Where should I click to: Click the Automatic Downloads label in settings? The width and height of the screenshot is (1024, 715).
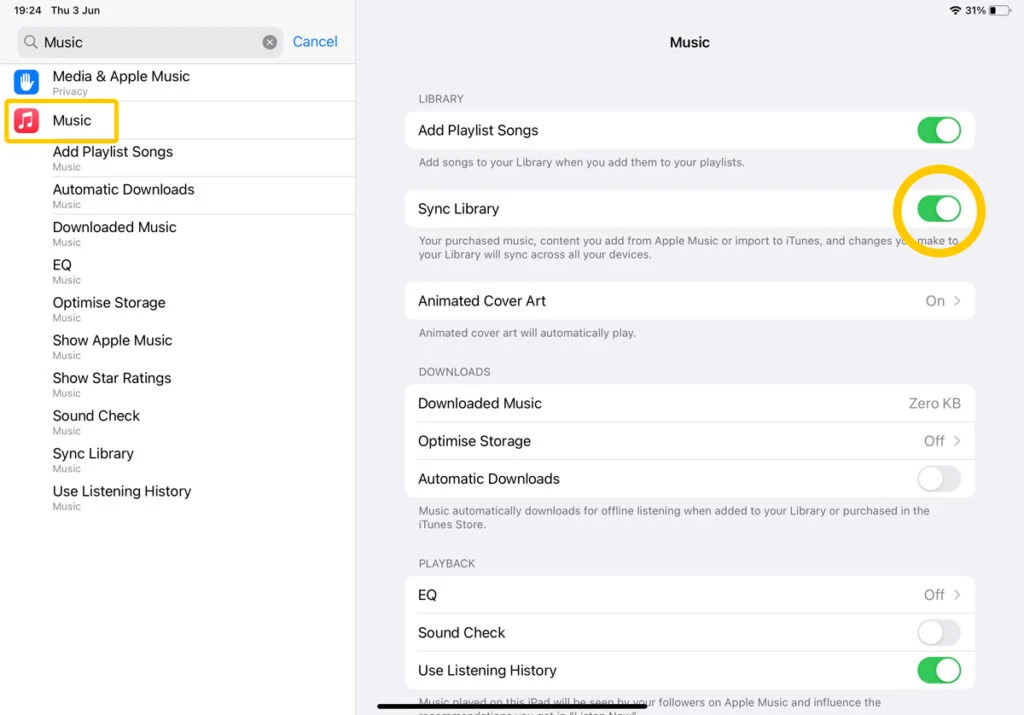488,479
